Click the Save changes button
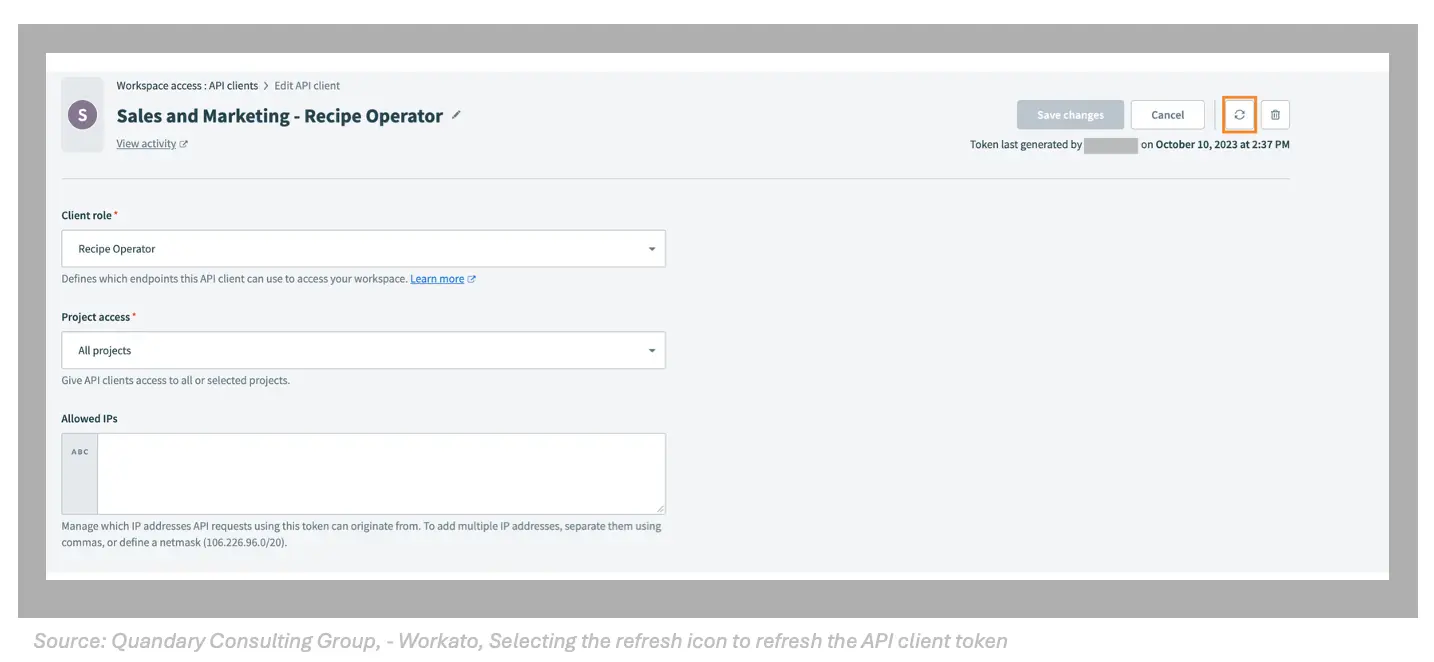The image size is (1434, 662). [x=1069, y=114]
